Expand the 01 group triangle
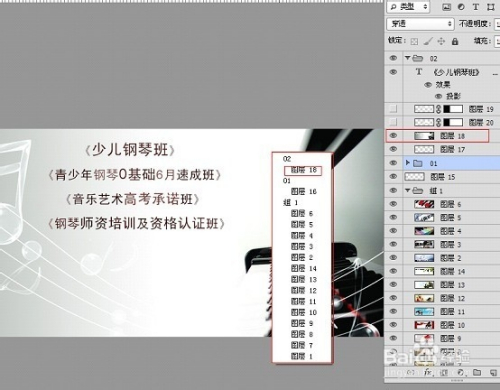This screenshot has width=500, height=390. coord(407,163)
